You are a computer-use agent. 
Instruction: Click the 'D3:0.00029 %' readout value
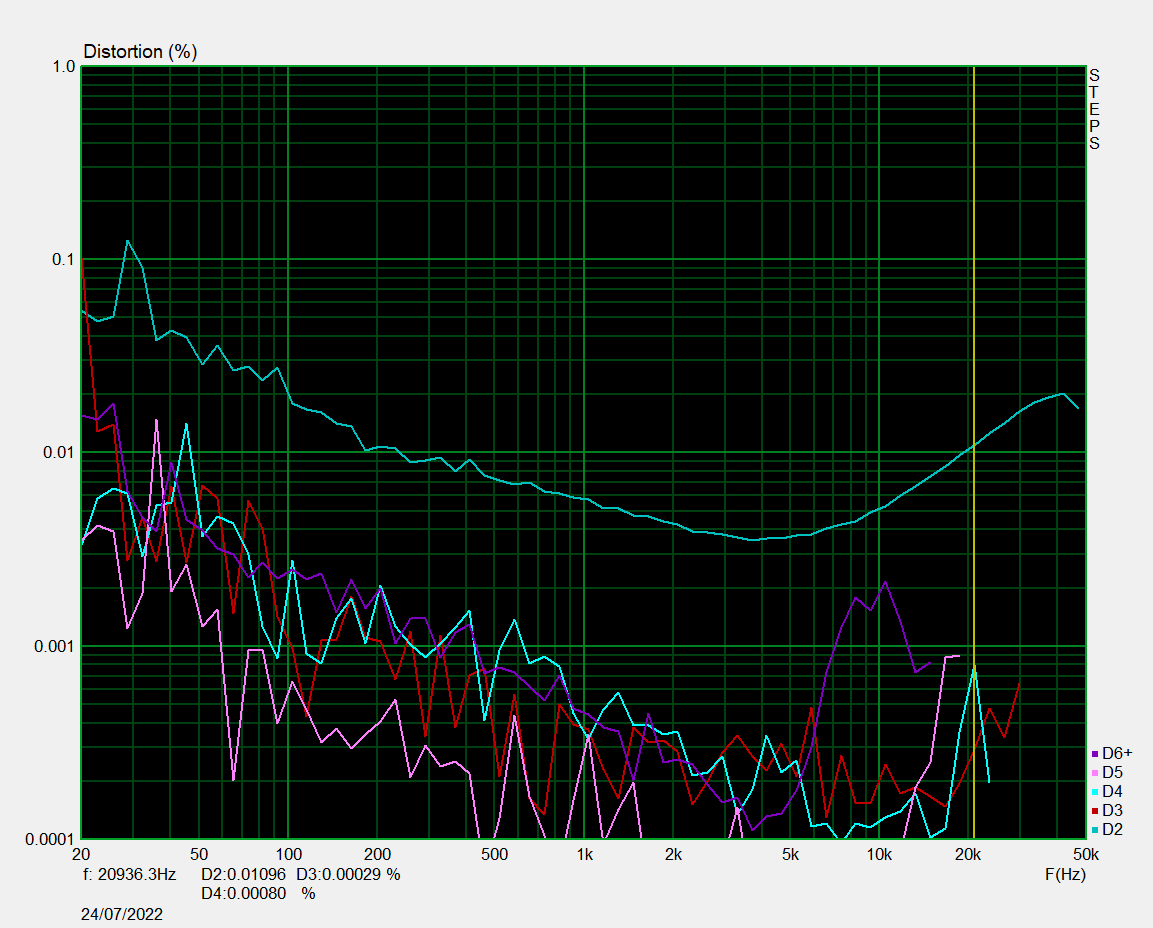[349, 874]
